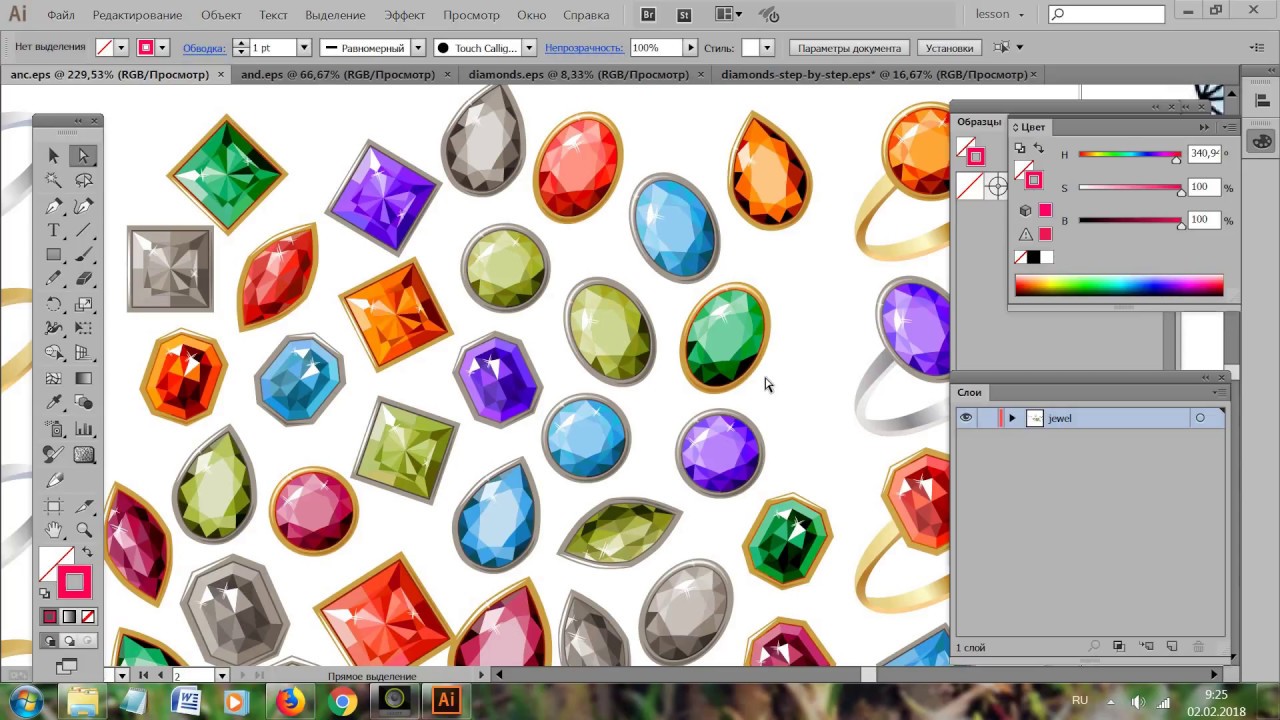Pick the Eraser tool

click(84, 280)
